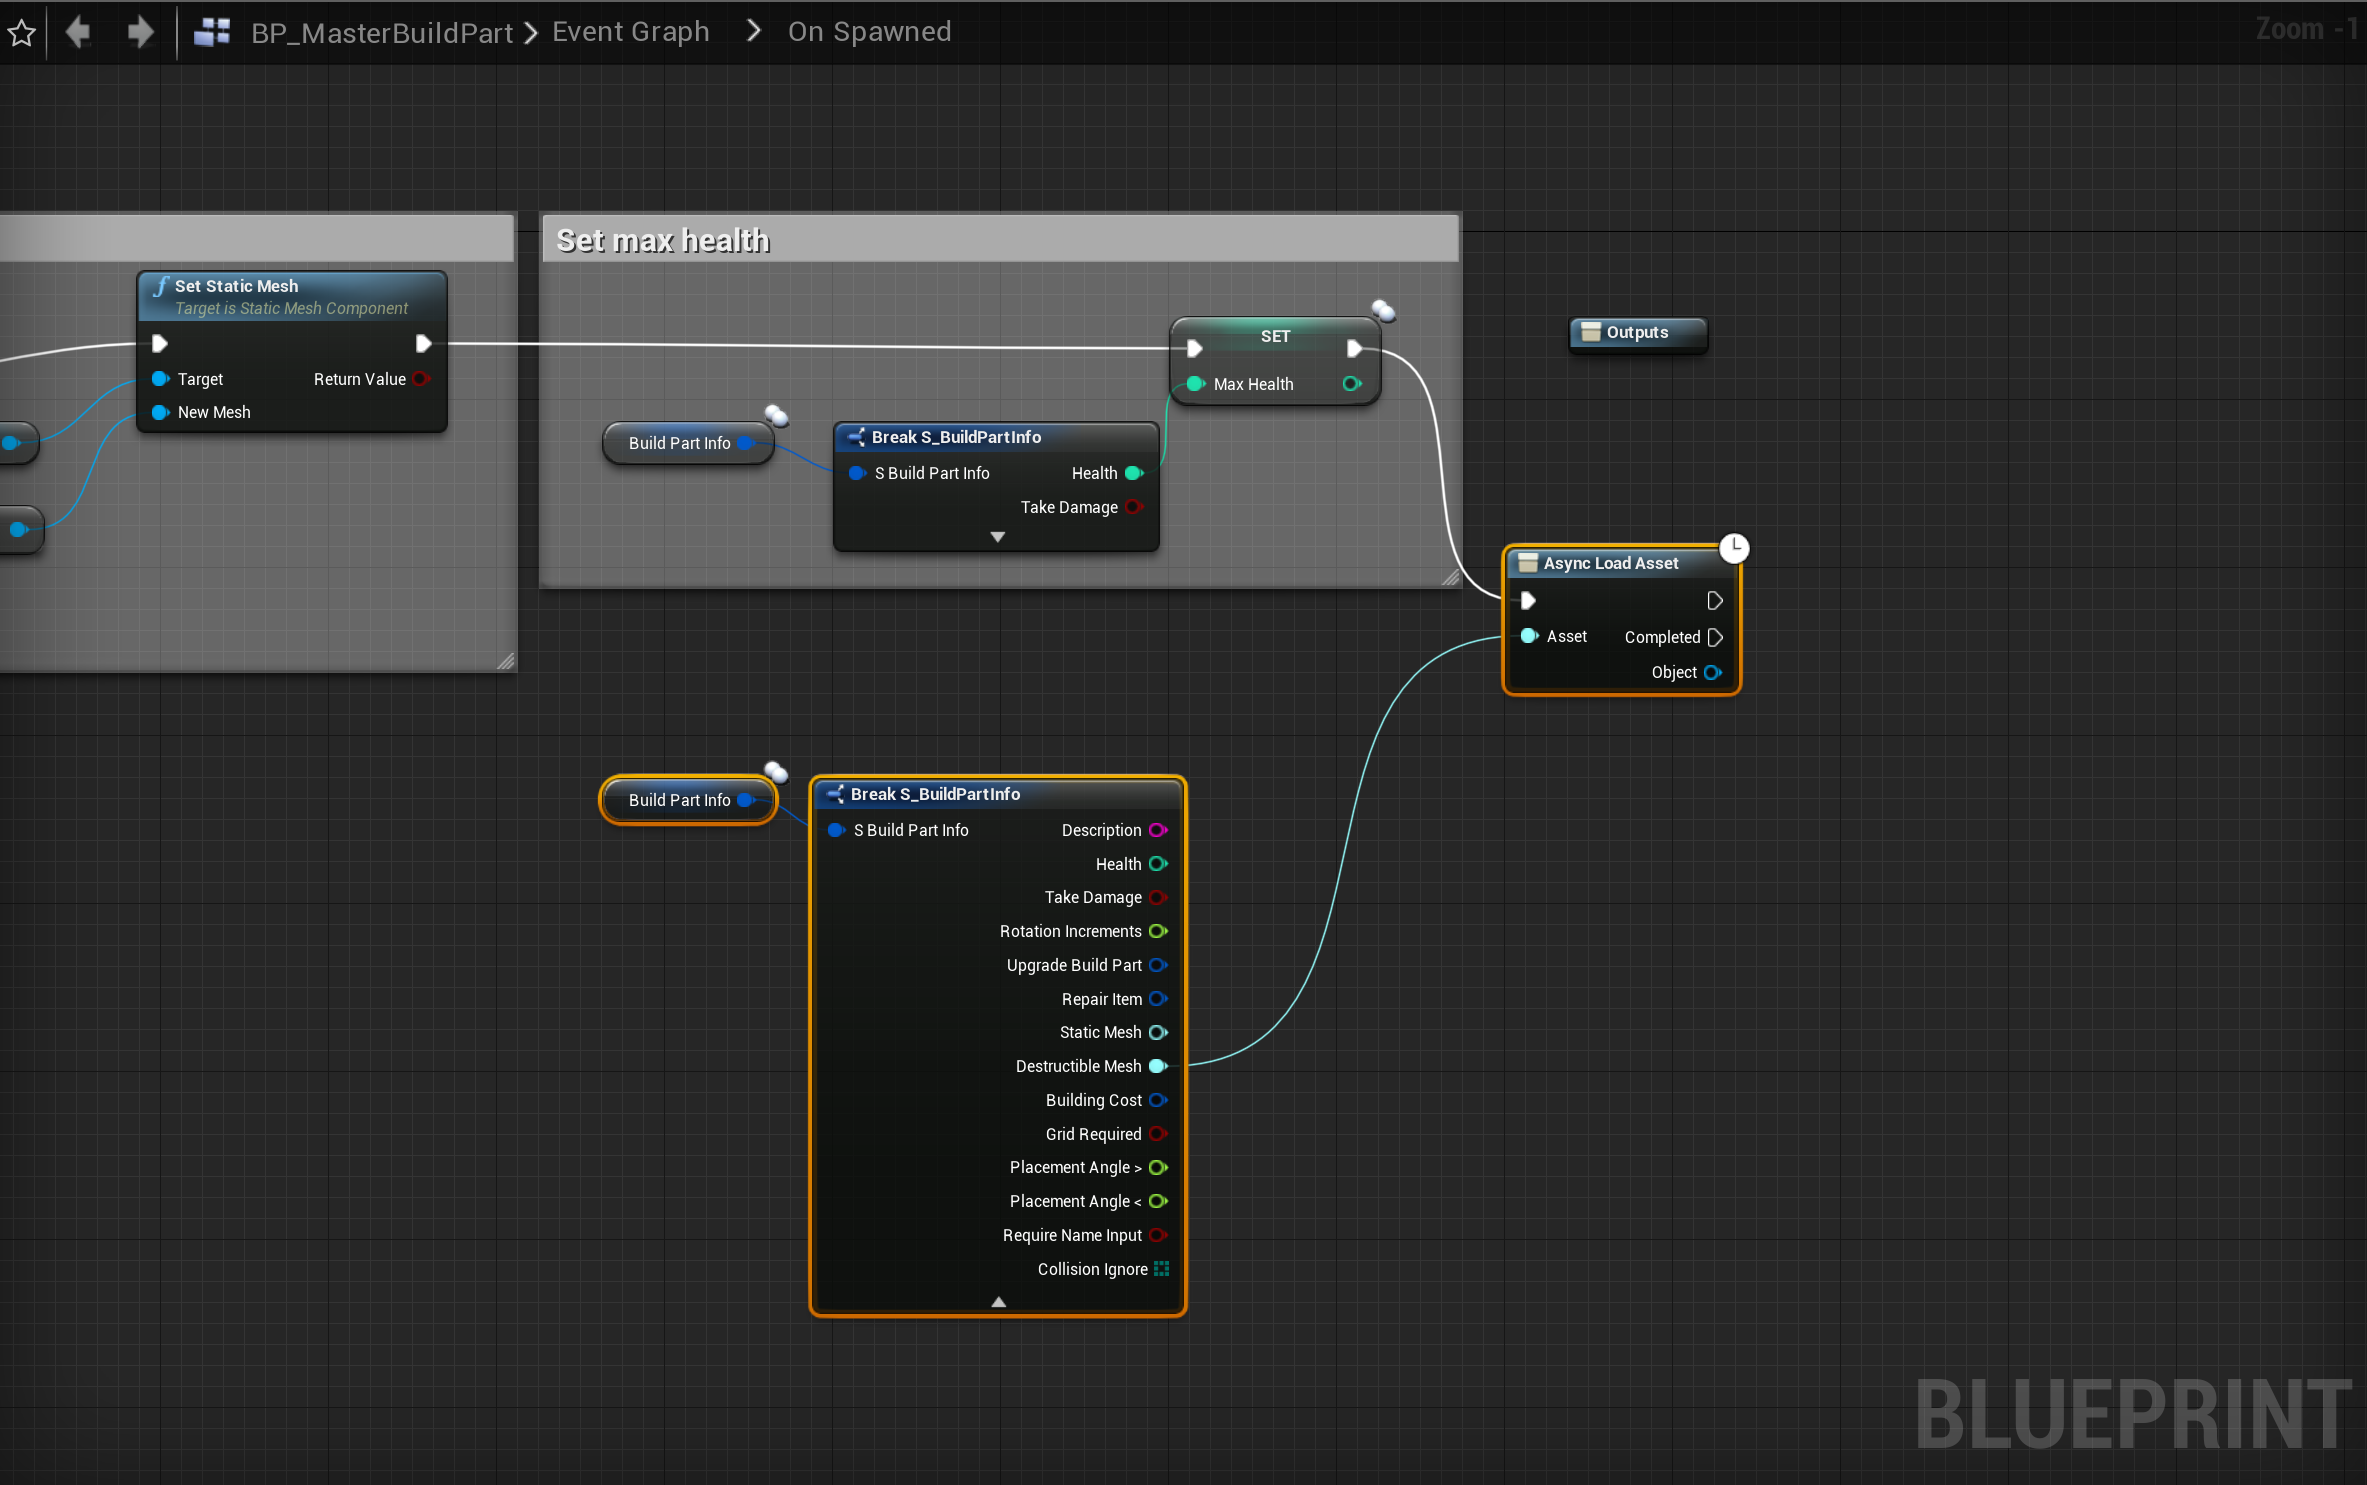The image size is (2367, 1485).
Task: Click the back navigation arrow
Action: click(x=78, y=33)
